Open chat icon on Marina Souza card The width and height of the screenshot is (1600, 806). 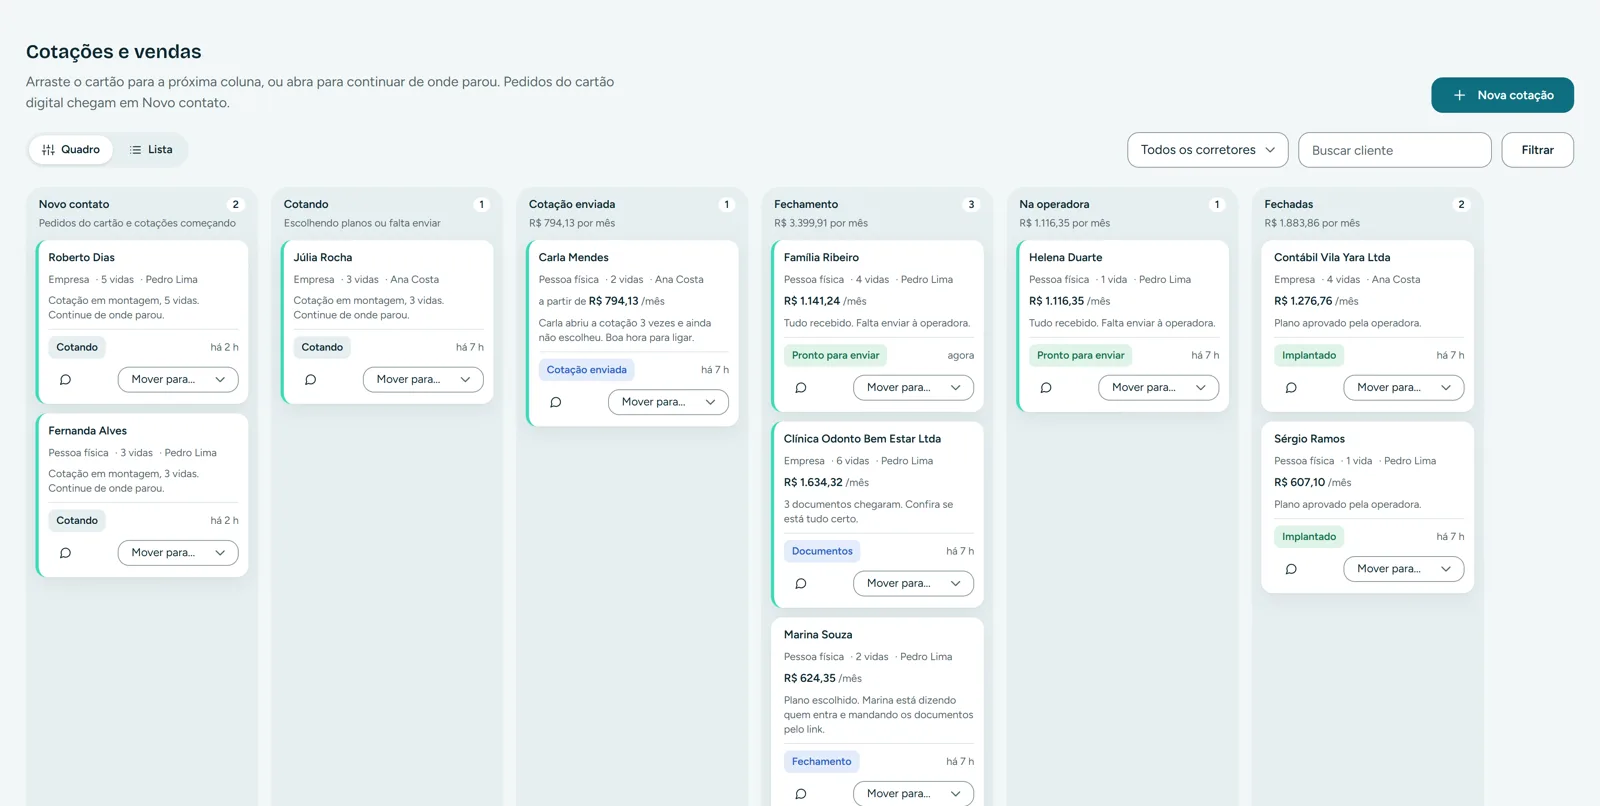click(x=800, y=794)
